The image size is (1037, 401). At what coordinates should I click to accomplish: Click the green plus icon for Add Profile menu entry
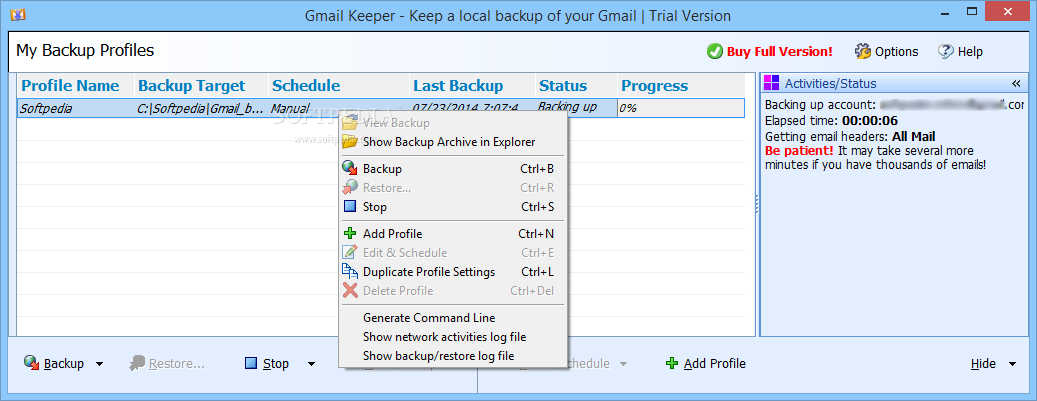coord(350,234)
